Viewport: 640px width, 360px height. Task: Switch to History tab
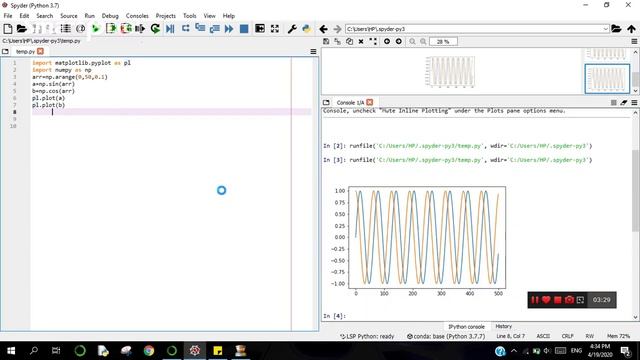pos(503,327)
